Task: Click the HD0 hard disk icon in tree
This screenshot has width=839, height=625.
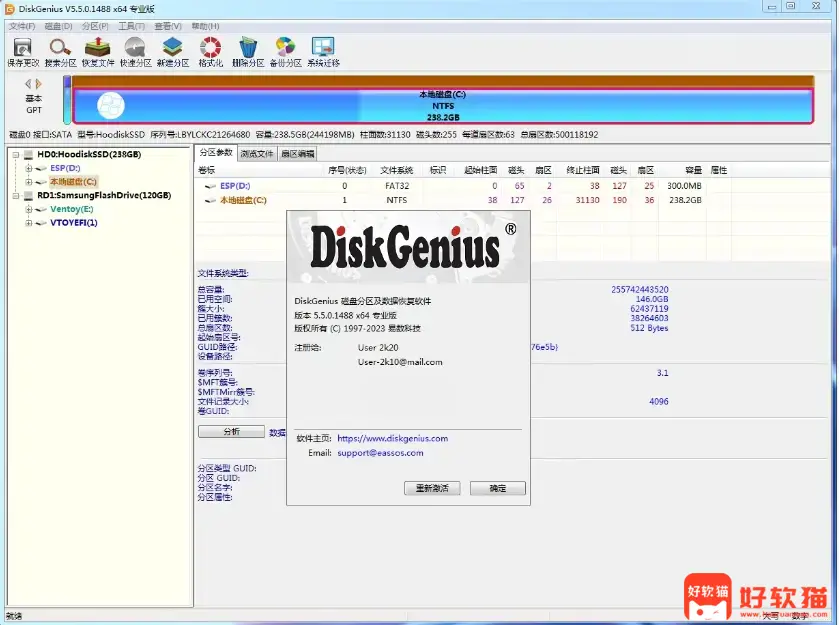Action: pyautogui.click(x=29, y=155)
